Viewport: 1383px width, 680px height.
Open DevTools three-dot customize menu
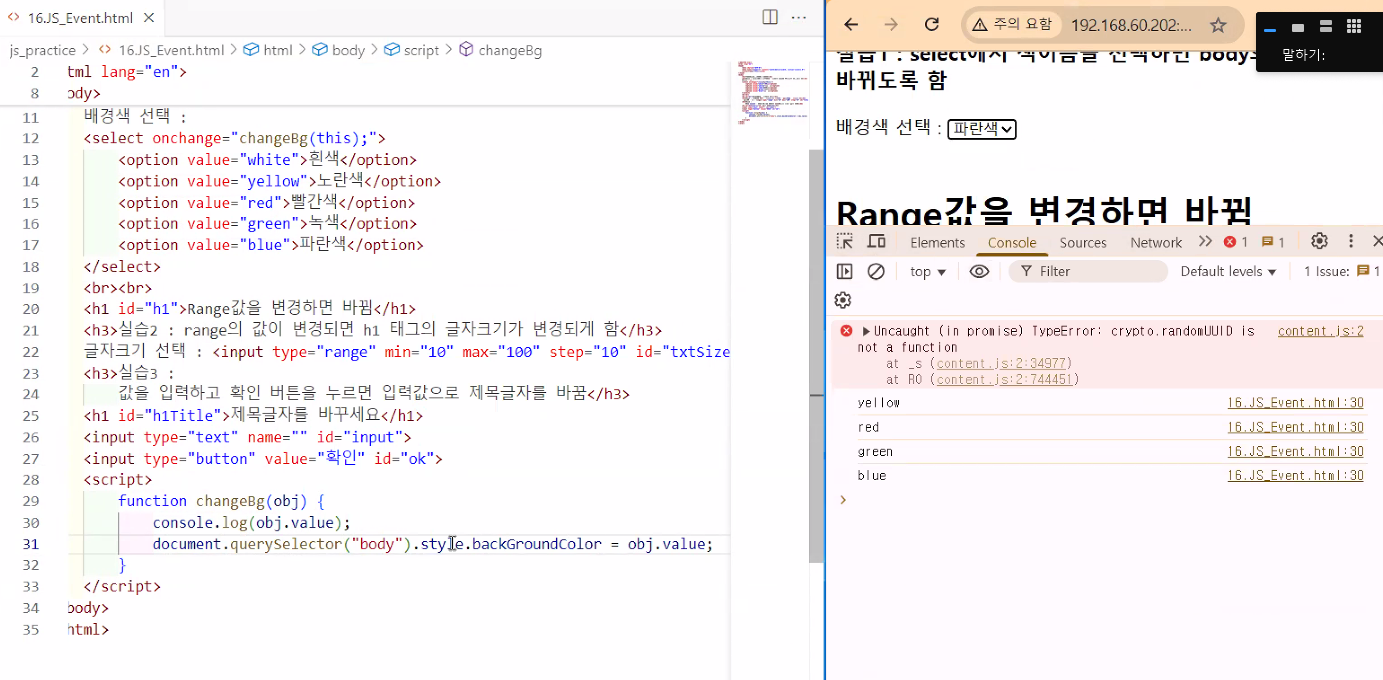click(x=1351, y=241)
